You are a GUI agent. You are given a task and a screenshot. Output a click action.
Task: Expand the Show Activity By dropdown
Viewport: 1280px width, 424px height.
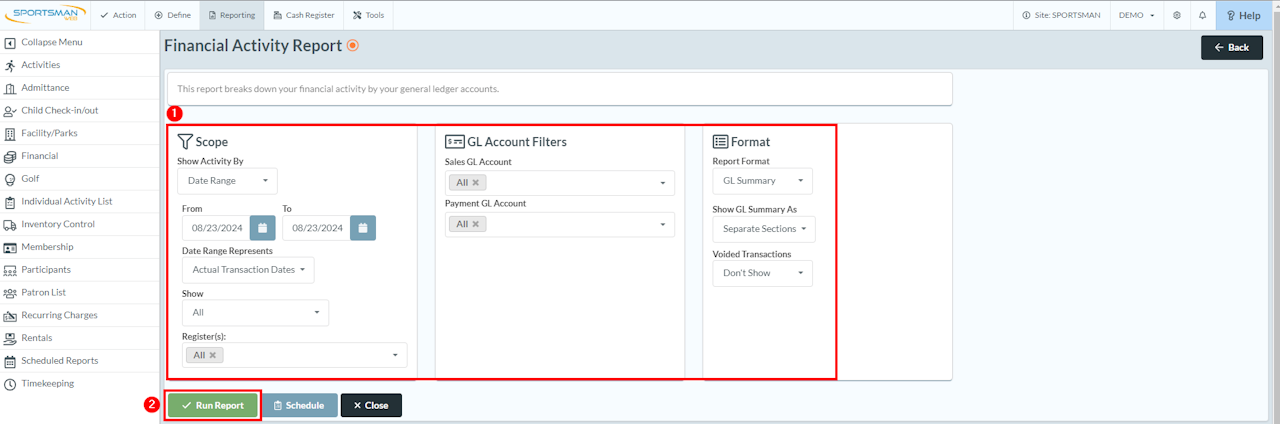tap(227, 181)
